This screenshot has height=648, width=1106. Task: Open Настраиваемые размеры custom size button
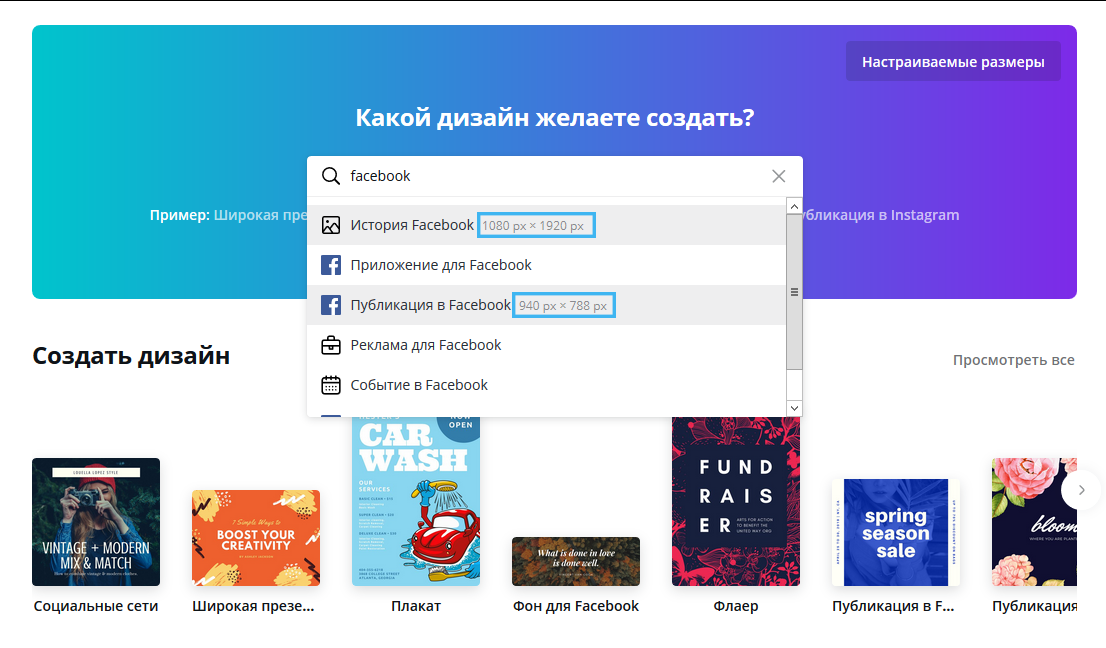tap(952, 62)
